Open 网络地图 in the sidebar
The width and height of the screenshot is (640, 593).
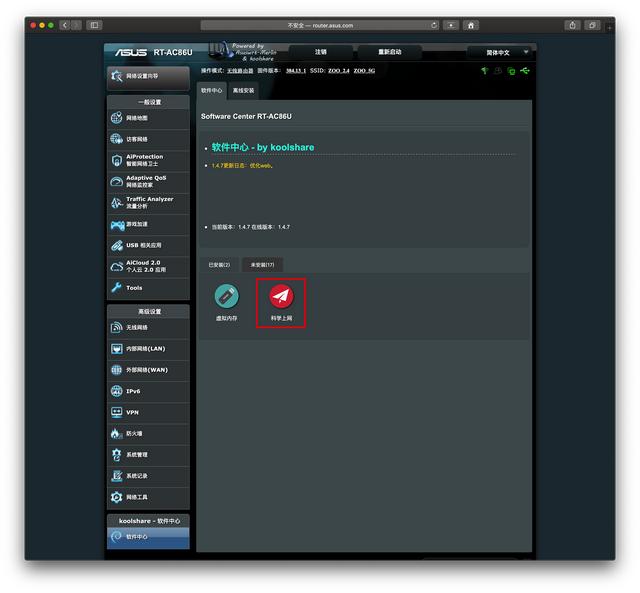click(149, 118)
